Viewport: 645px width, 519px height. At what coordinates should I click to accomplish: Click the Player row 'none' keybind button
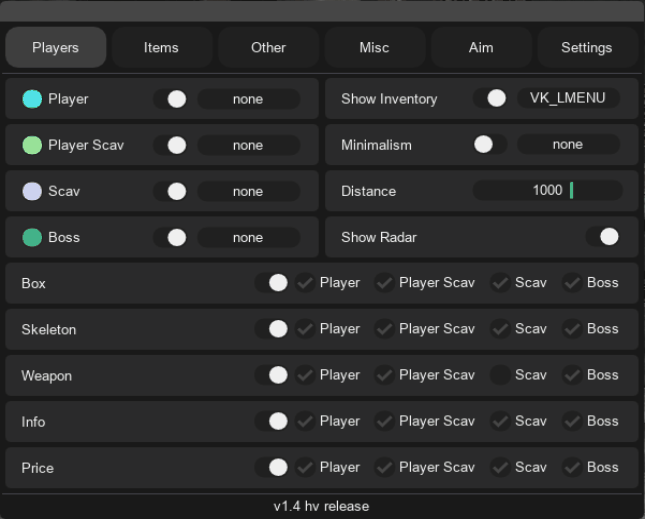248,99
